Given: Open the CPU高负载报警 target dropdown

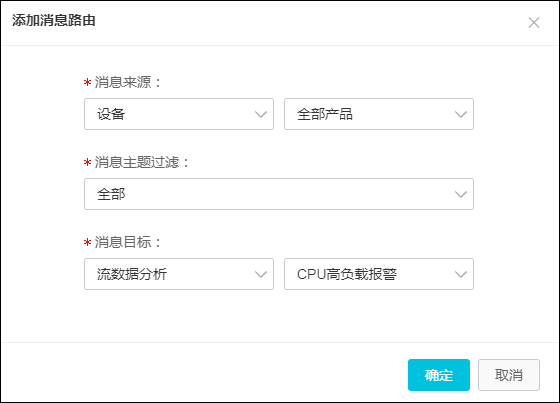Looking at the screenshot, I should [379, 274].
